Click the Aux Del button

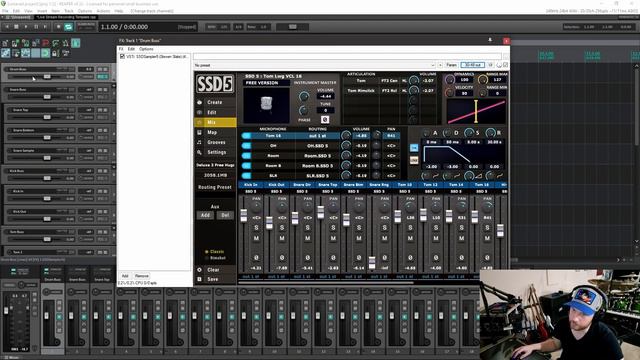(225, 215)
